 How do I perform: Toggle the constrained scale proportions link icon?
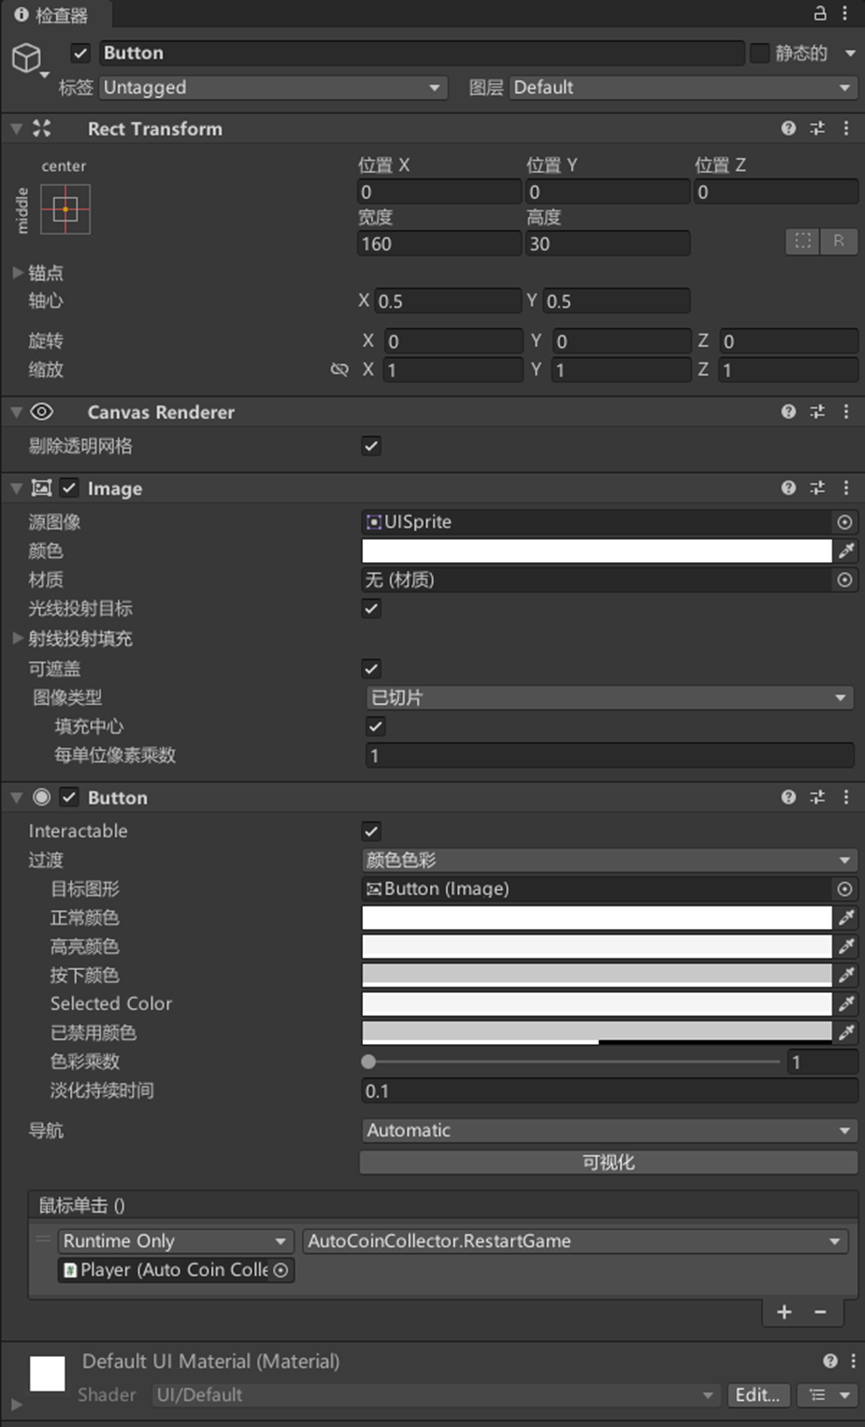(x=340, y=369)
